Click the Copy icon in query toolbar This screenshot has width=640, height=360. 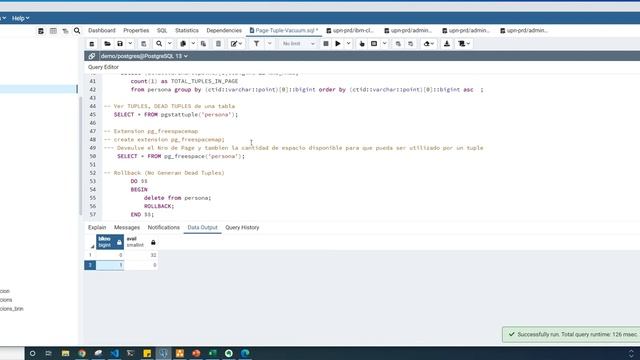[183, 44]
